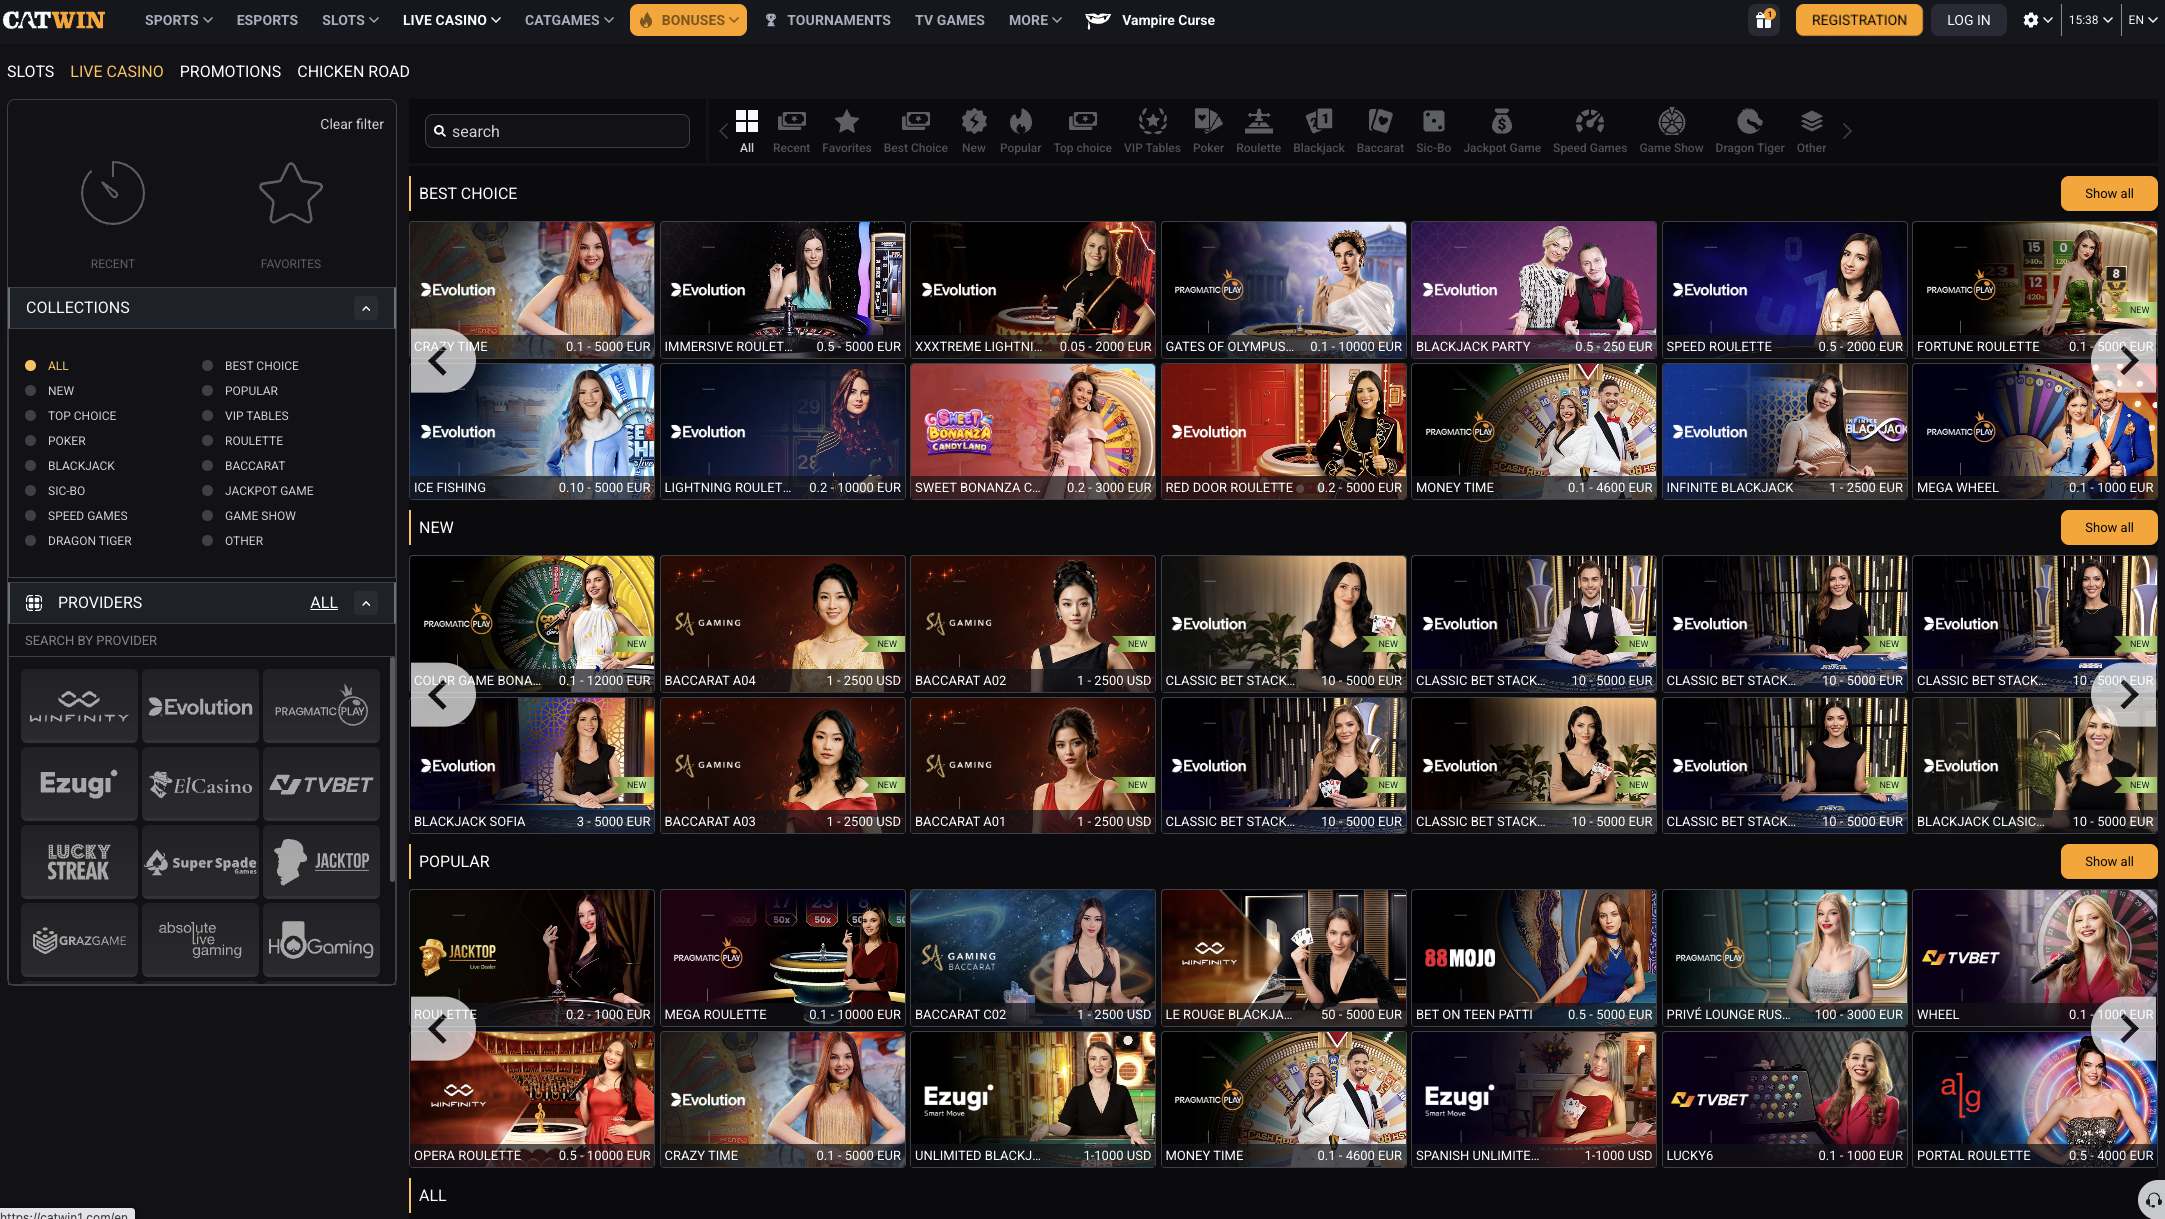Expand the Catgames dropdown menu
The width and height of the screenshot is (2165, 1219).
[x=569, y=20]
